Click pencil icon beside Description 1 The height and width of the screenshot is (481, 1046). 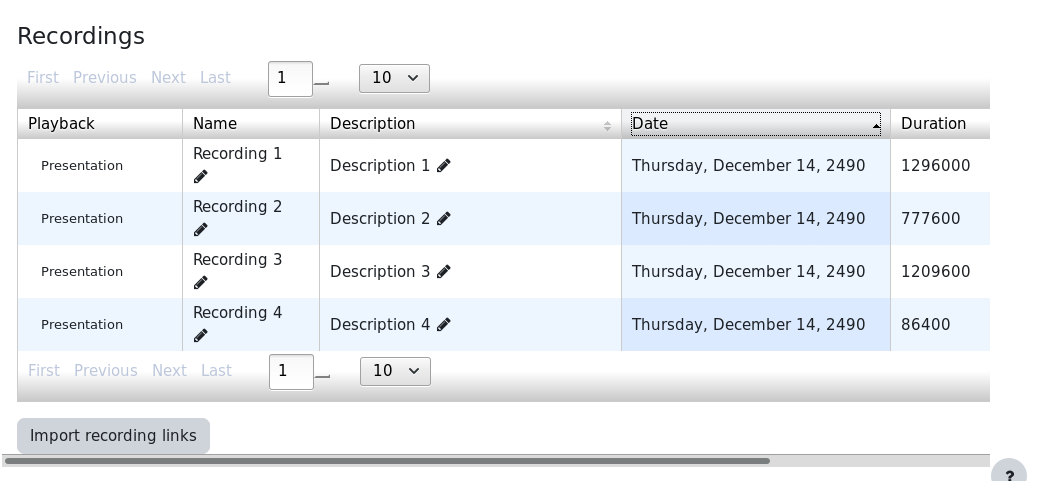point(444,165)
